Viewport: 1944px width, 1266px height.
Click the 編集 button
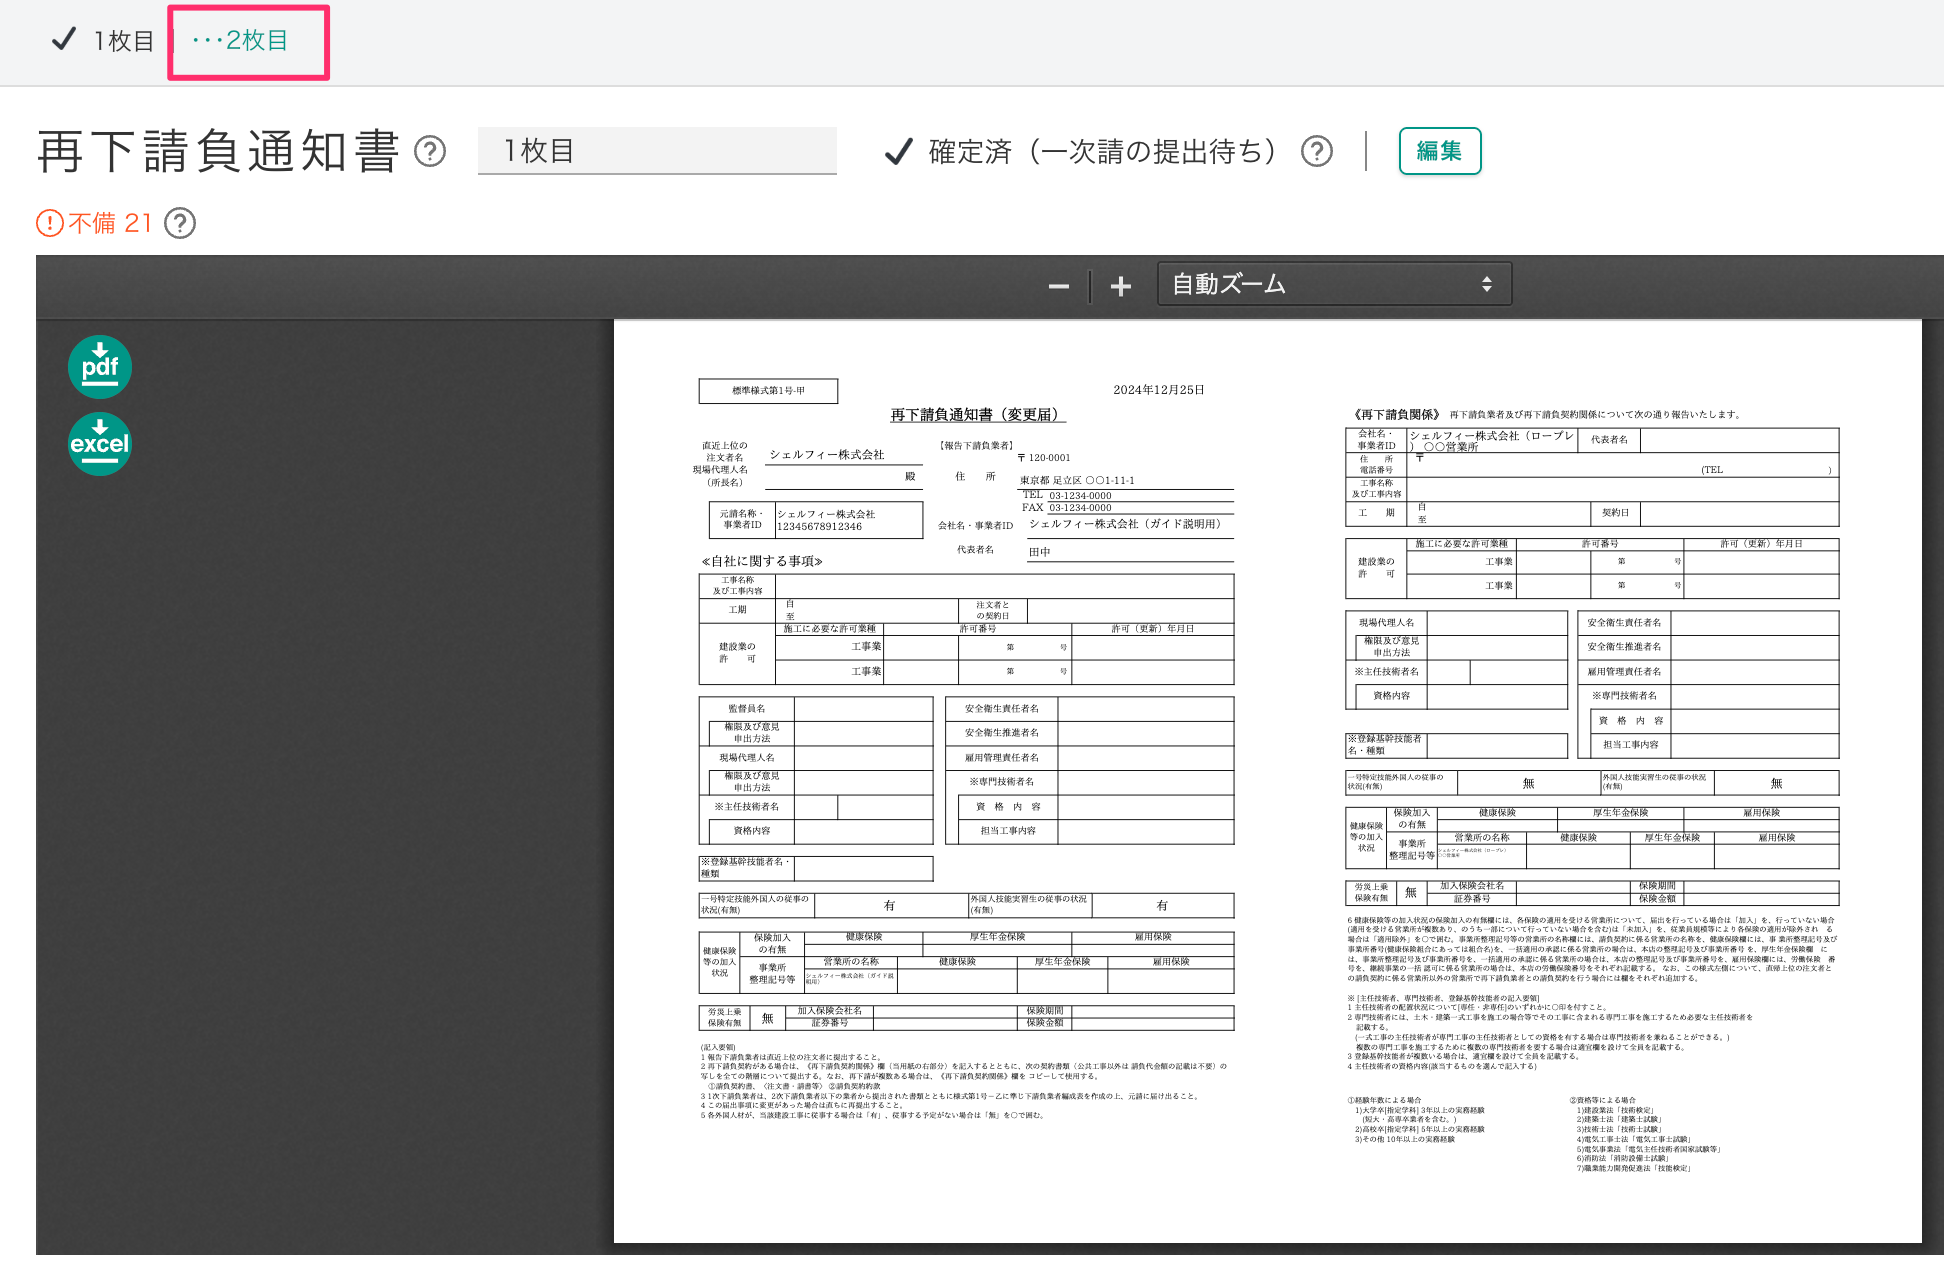(x=1439, y=151)
